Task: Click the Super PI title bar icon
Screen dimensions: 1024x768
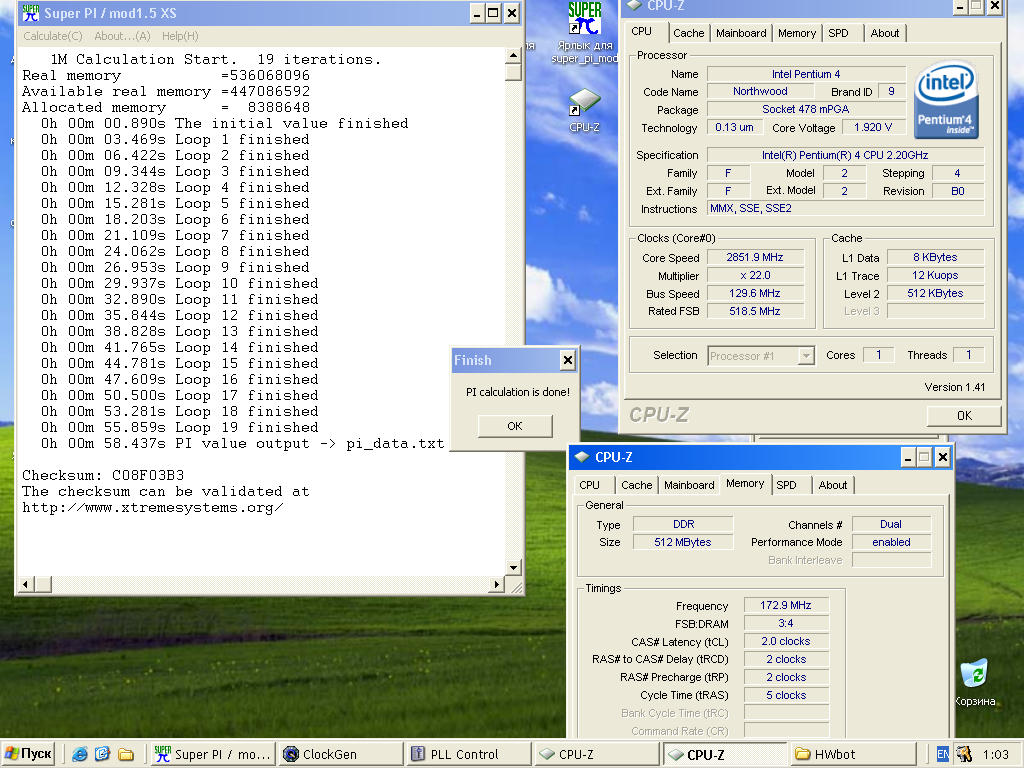Action: point(30,13)
